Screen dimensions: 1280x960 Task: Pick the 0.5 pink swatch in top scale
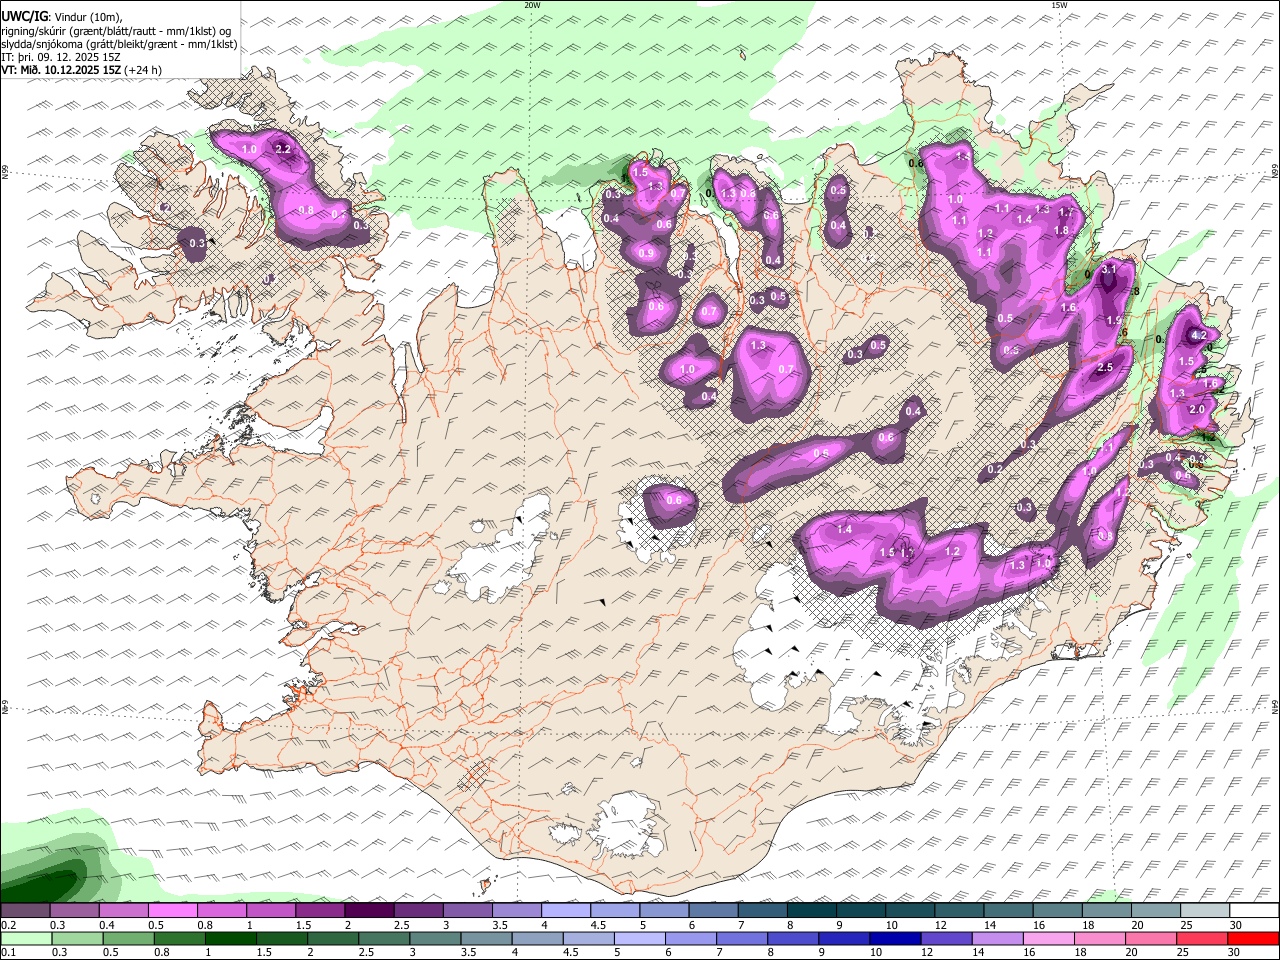pos(172,911)
